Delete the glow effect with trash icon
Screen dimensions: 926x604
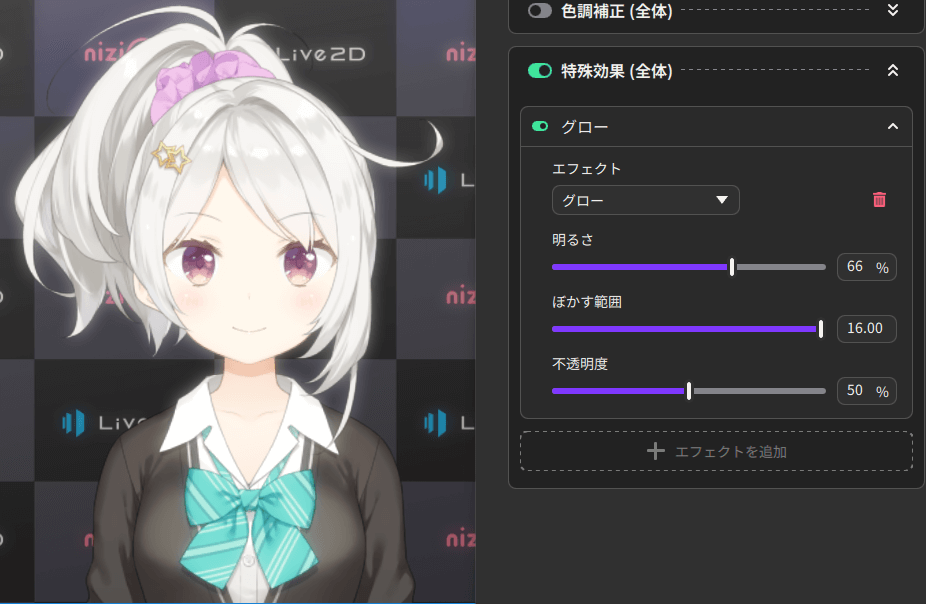[x=879, y=200]
